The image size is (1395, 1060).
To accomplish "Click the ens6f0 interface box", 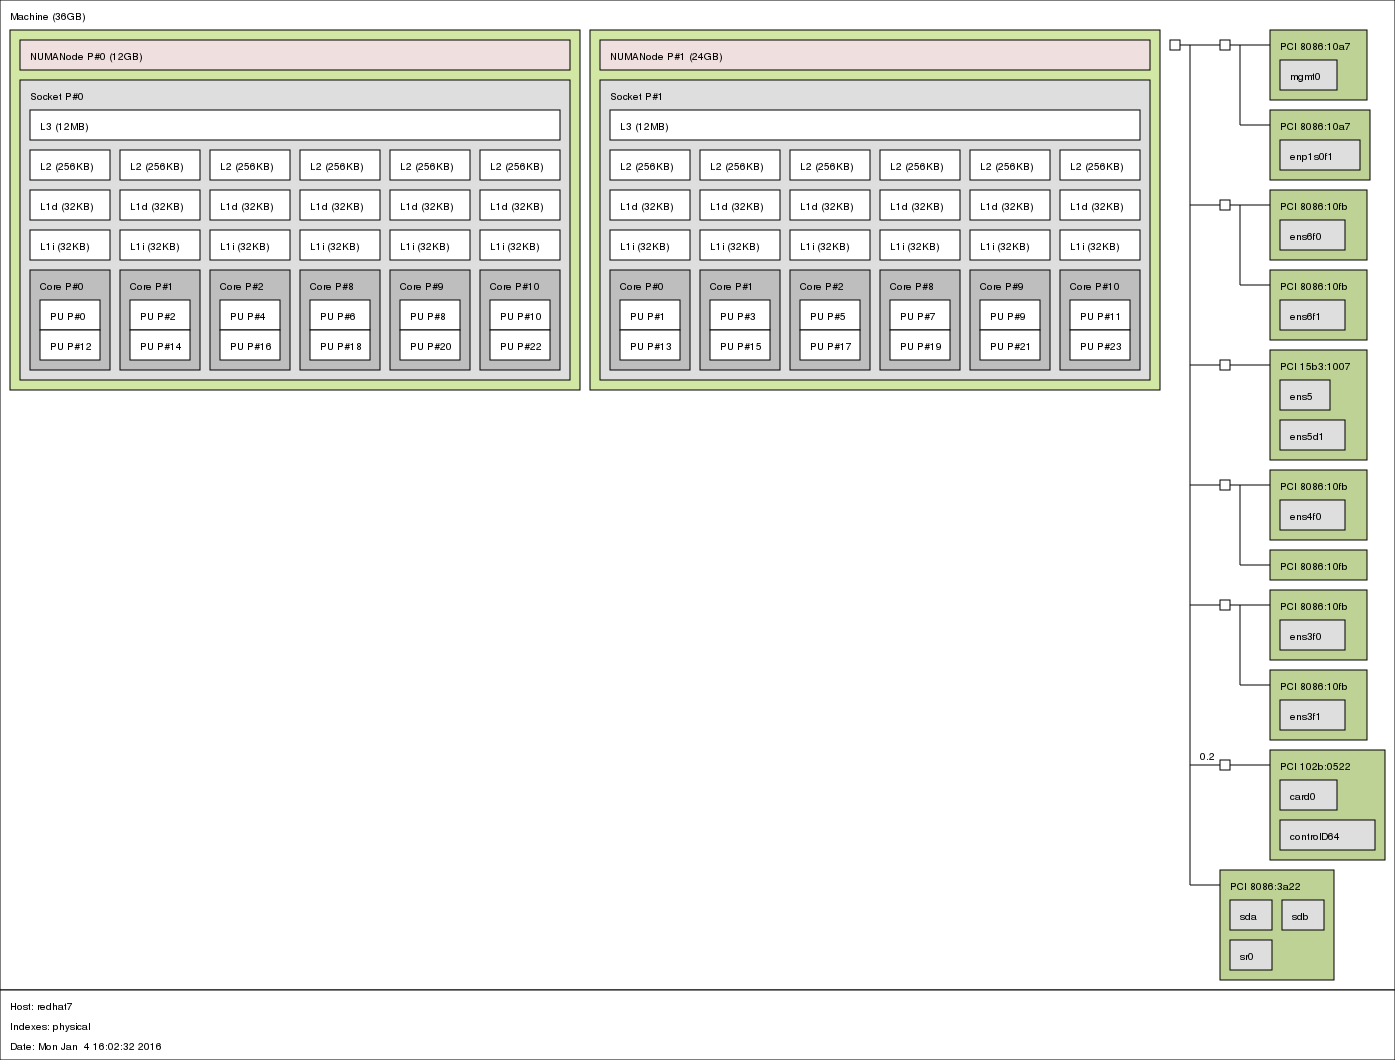I will (x=1312, y=236).
